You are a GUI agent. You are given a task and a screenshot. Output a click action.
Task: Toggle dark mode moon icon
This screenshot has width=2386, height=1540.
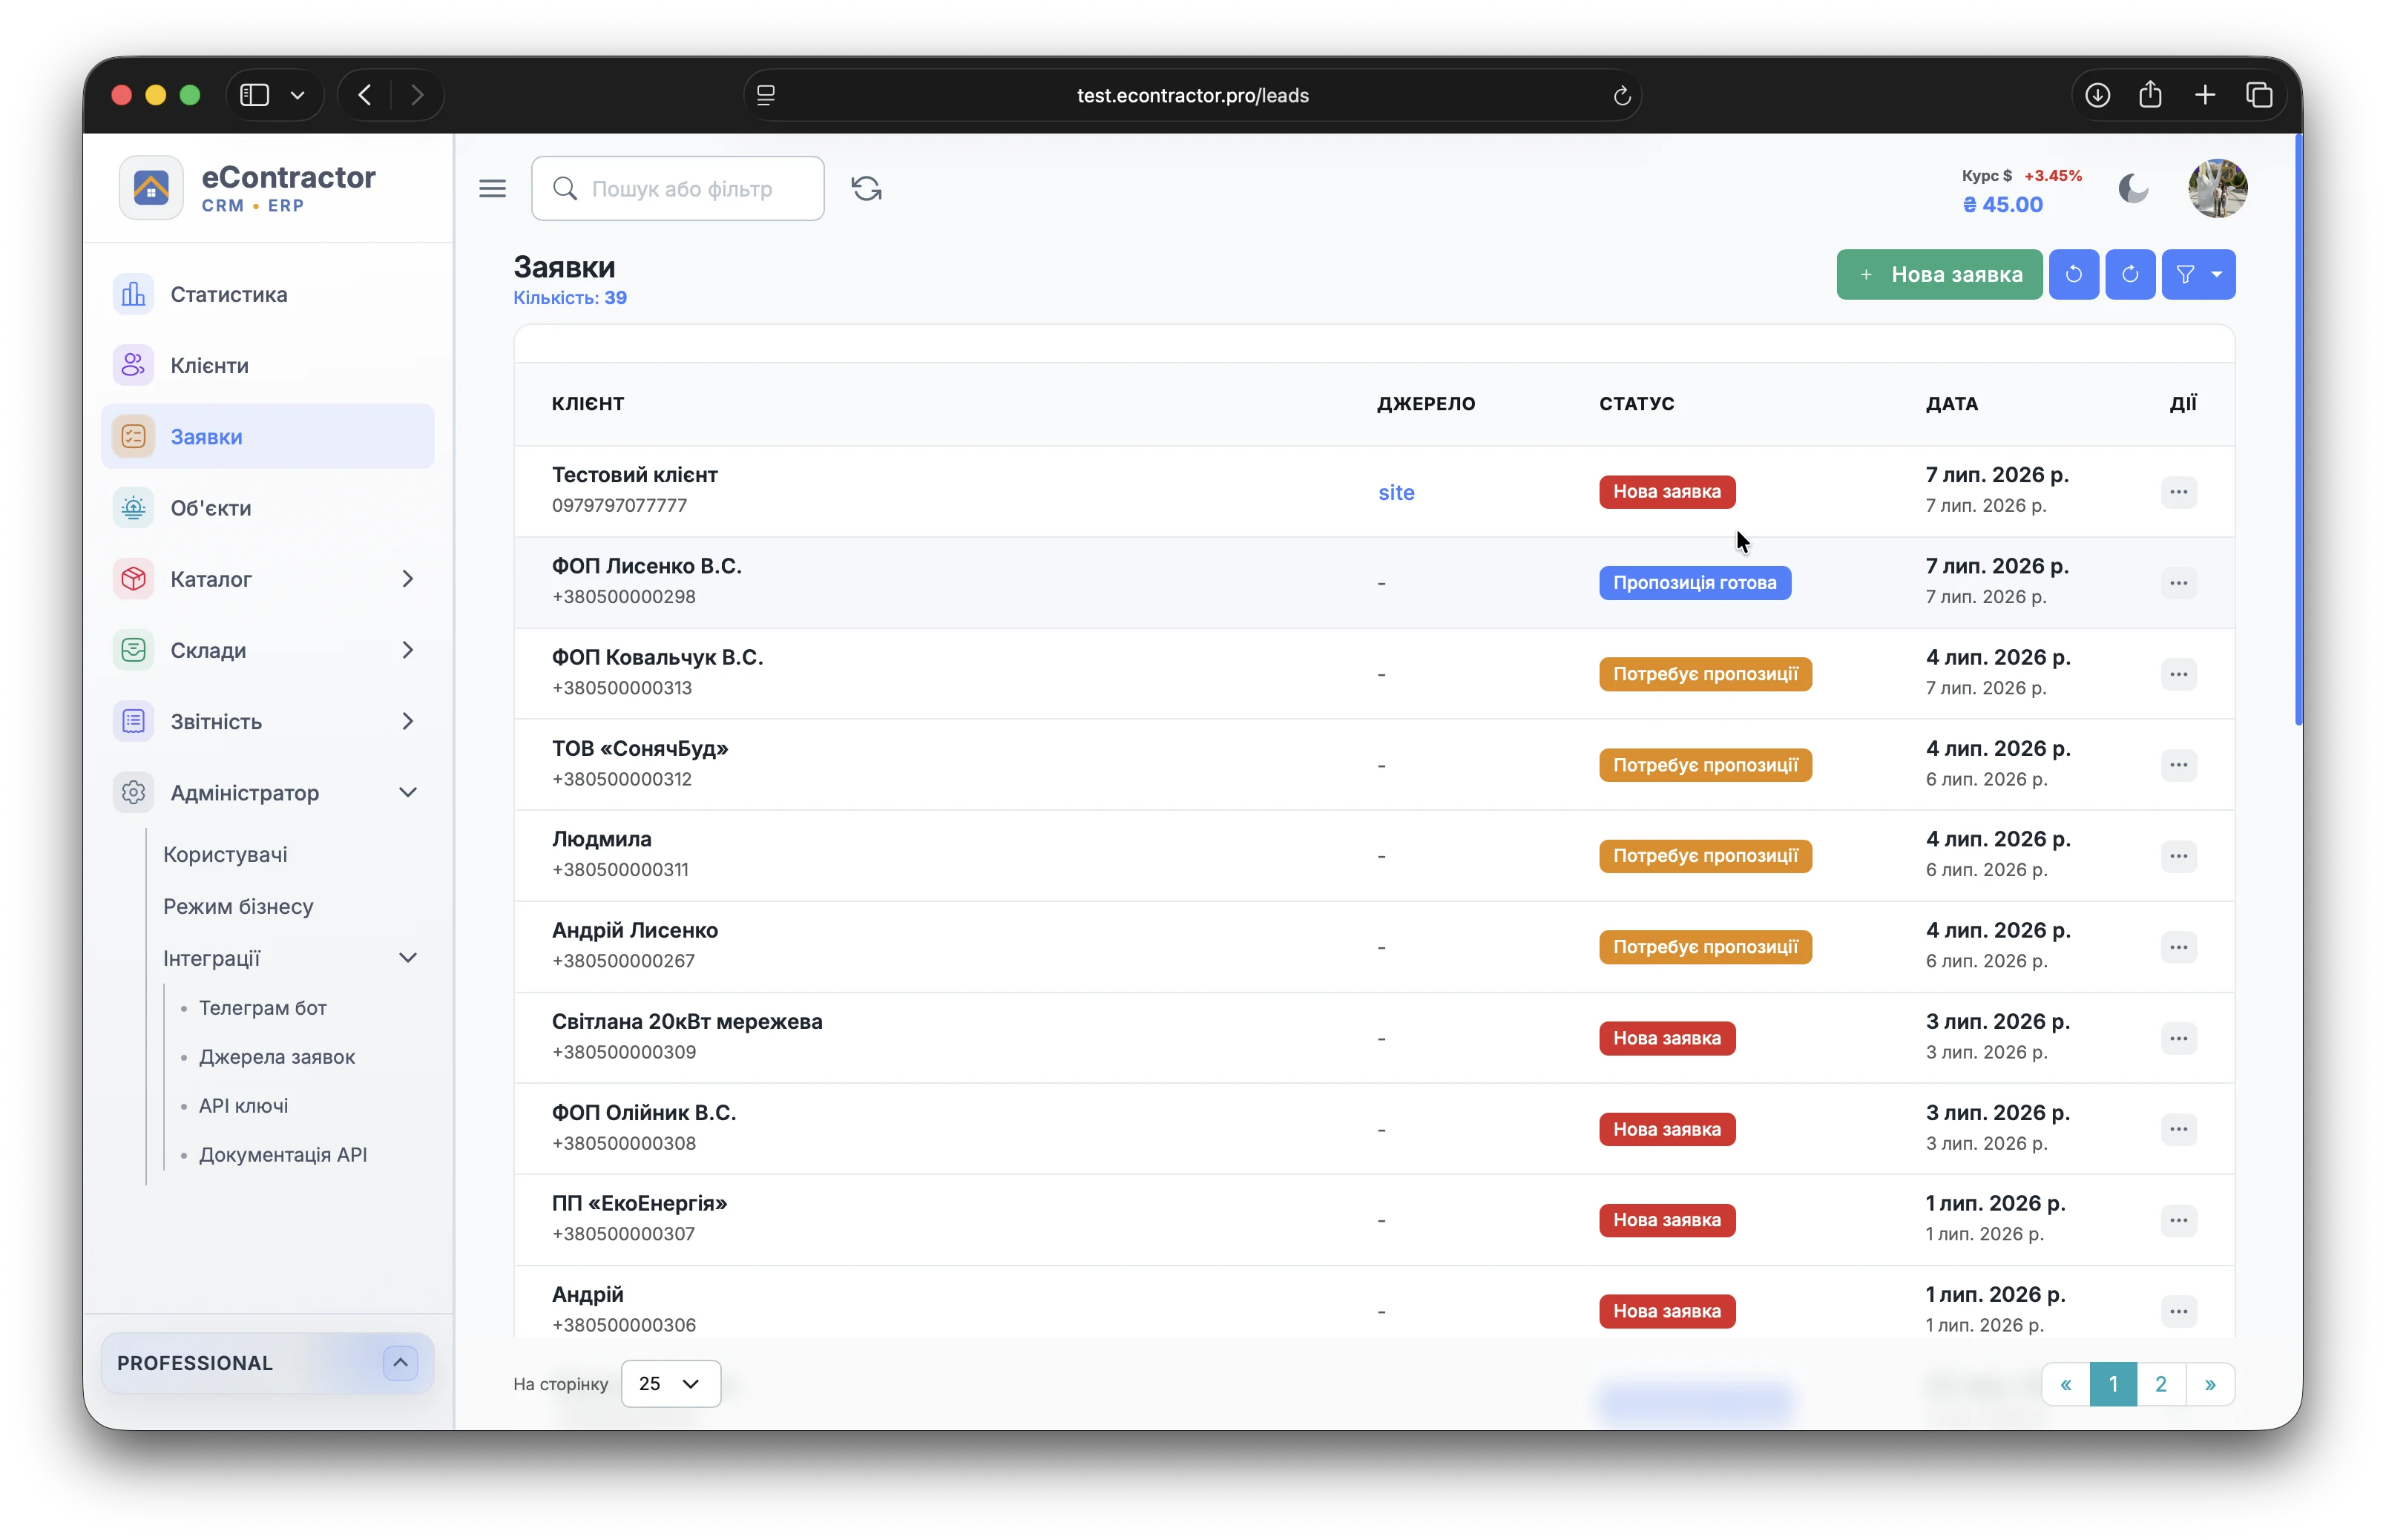[2132, 188]
